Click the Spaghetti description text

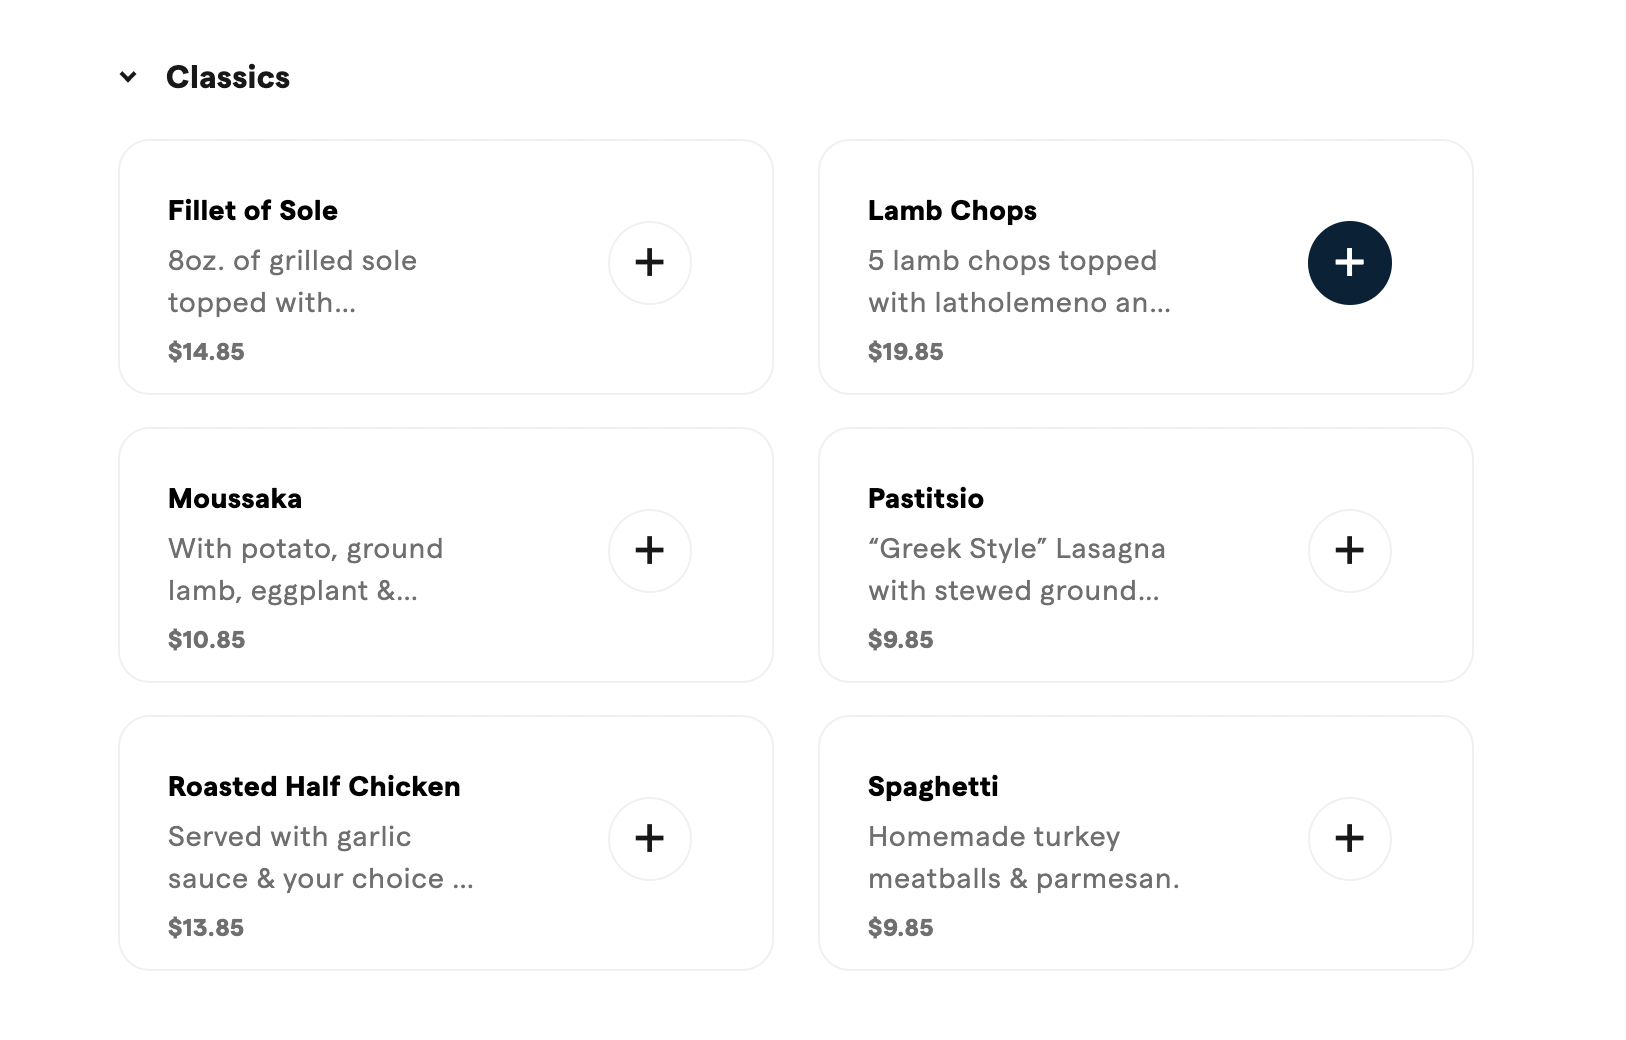pyautogui.click(x=1024, y=857)
